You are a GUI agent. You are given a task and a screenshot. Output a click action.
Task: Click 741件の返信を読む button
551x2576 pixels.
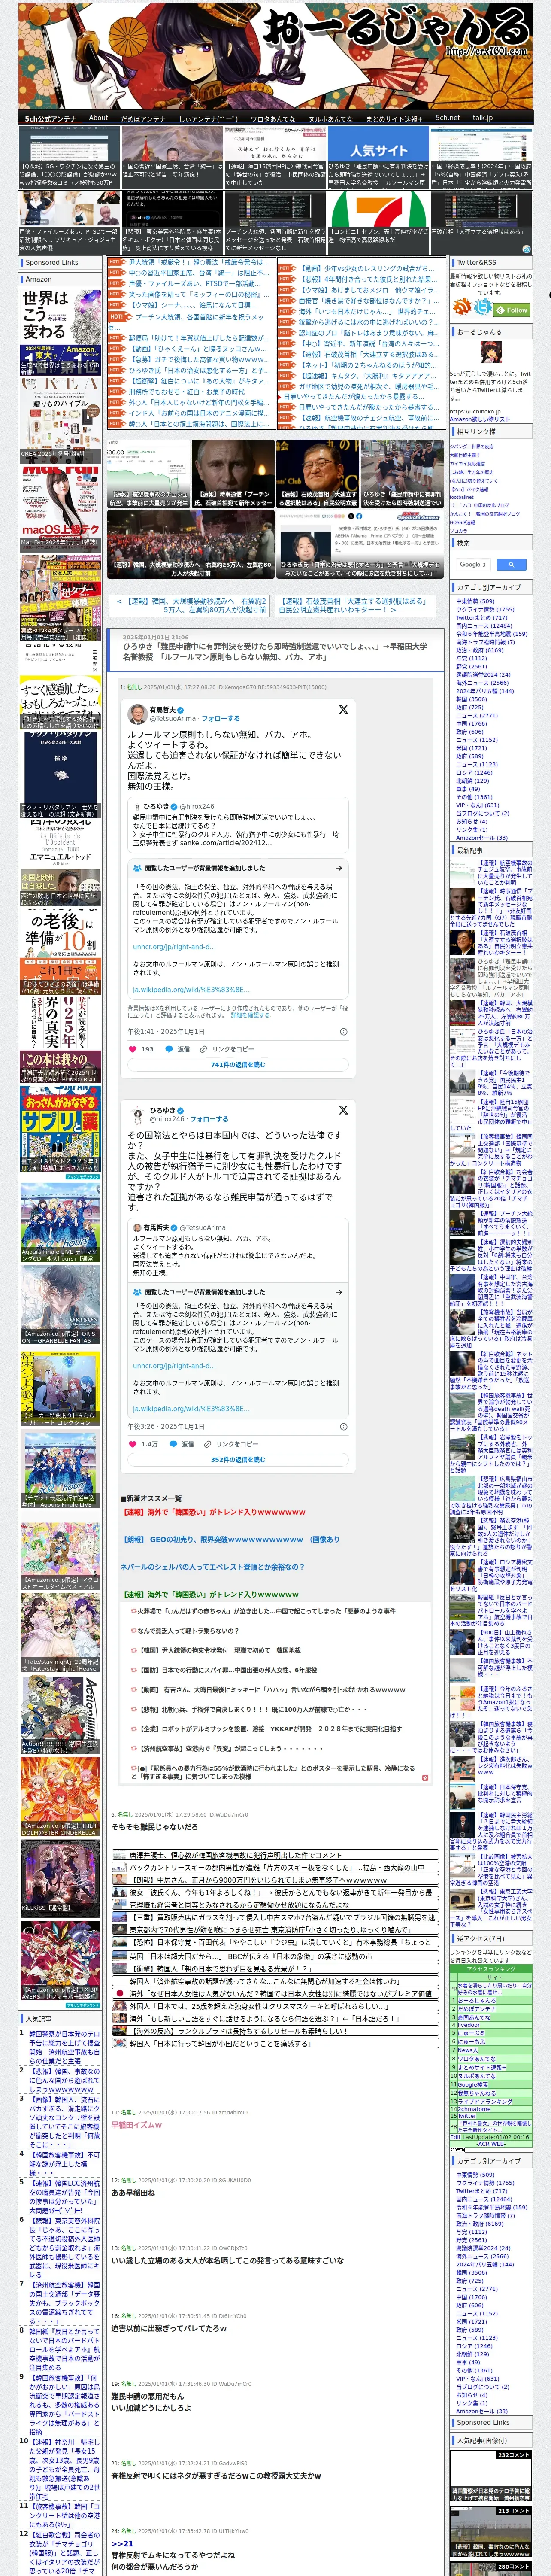pos(238,1065)
